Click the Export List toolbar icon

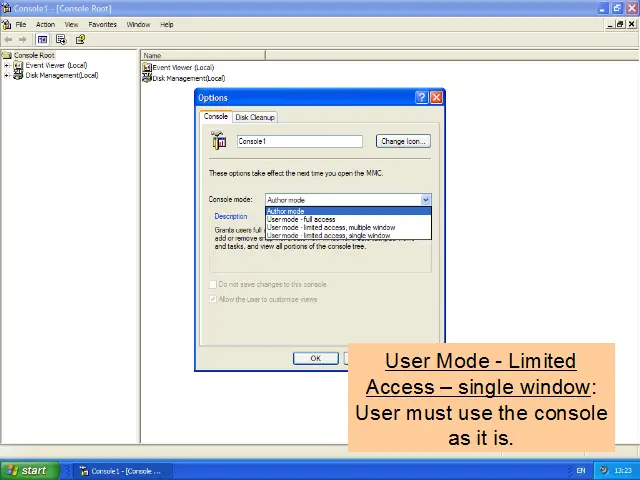click(61, 40)
